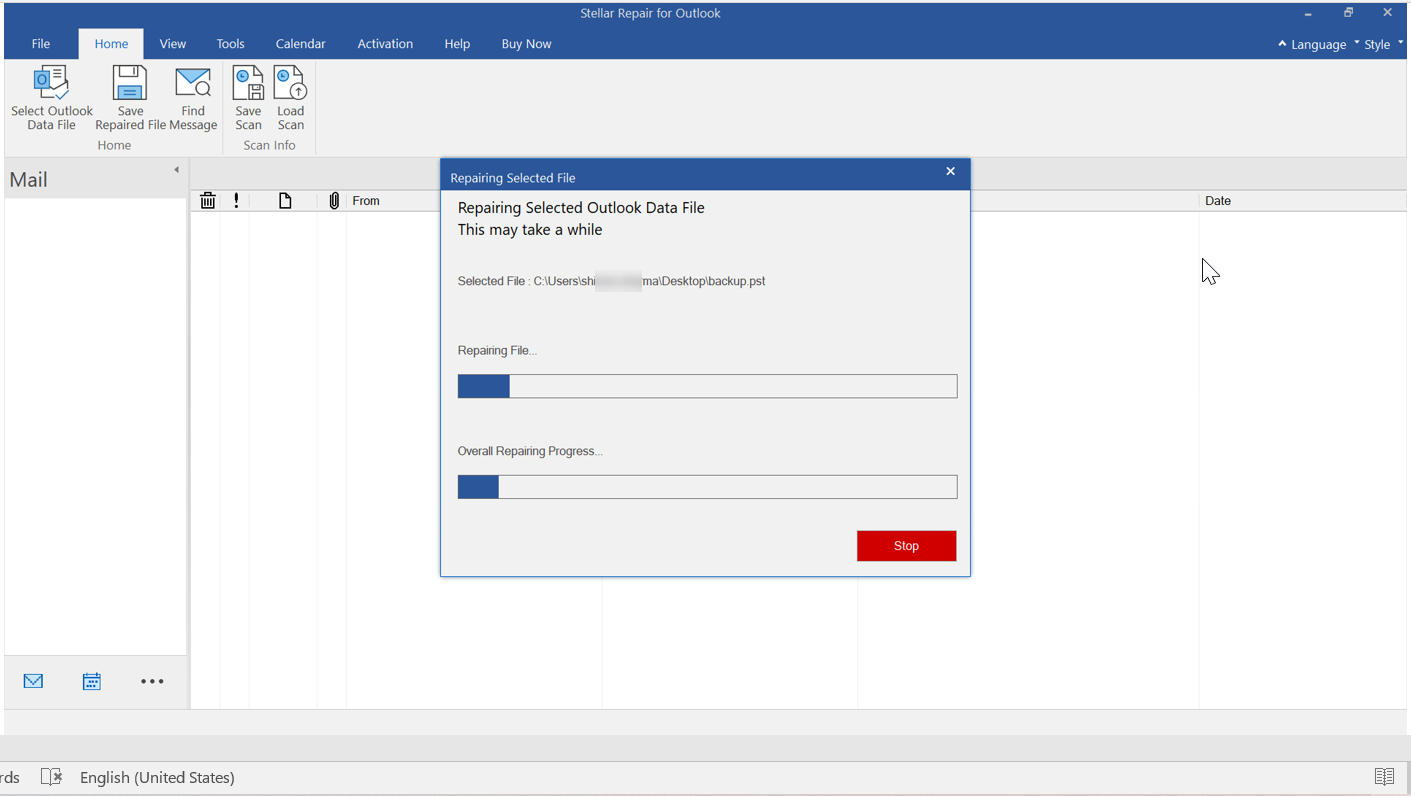
Task: Open the Style dropdown
Action: (1382, 44)
